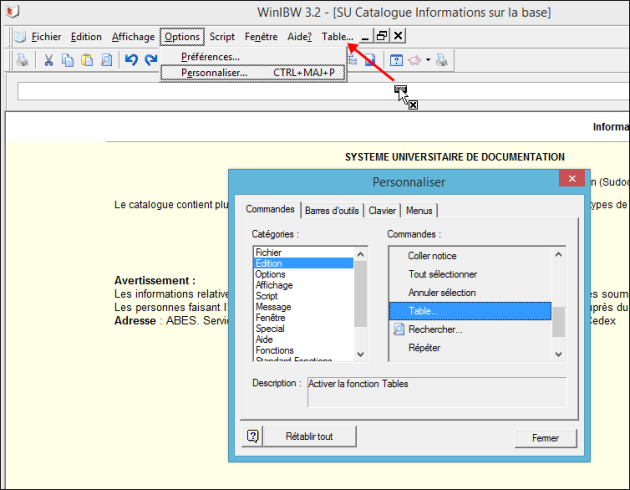
Task: Click Catégories list scrollbar thumb
Action: click(x=360, y=294)
